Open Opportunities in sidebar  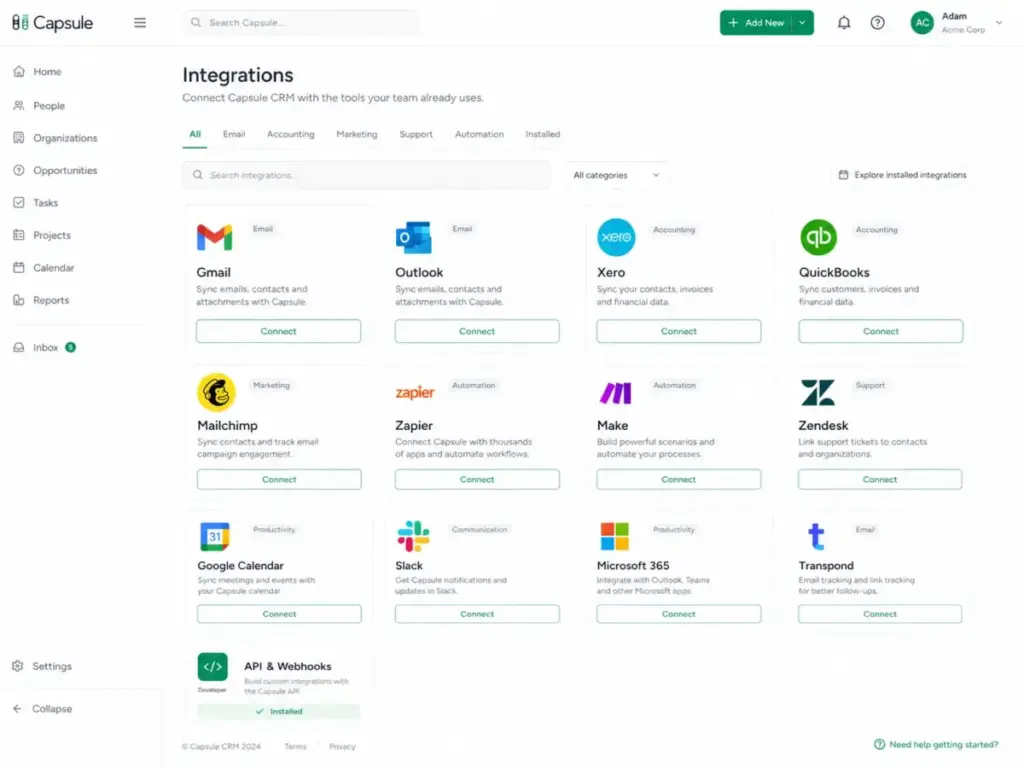[56, 170]
